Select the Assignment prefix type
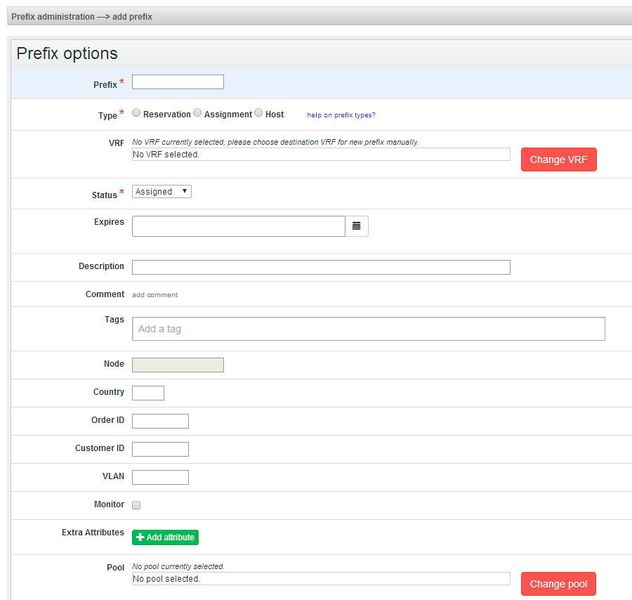 198,114
